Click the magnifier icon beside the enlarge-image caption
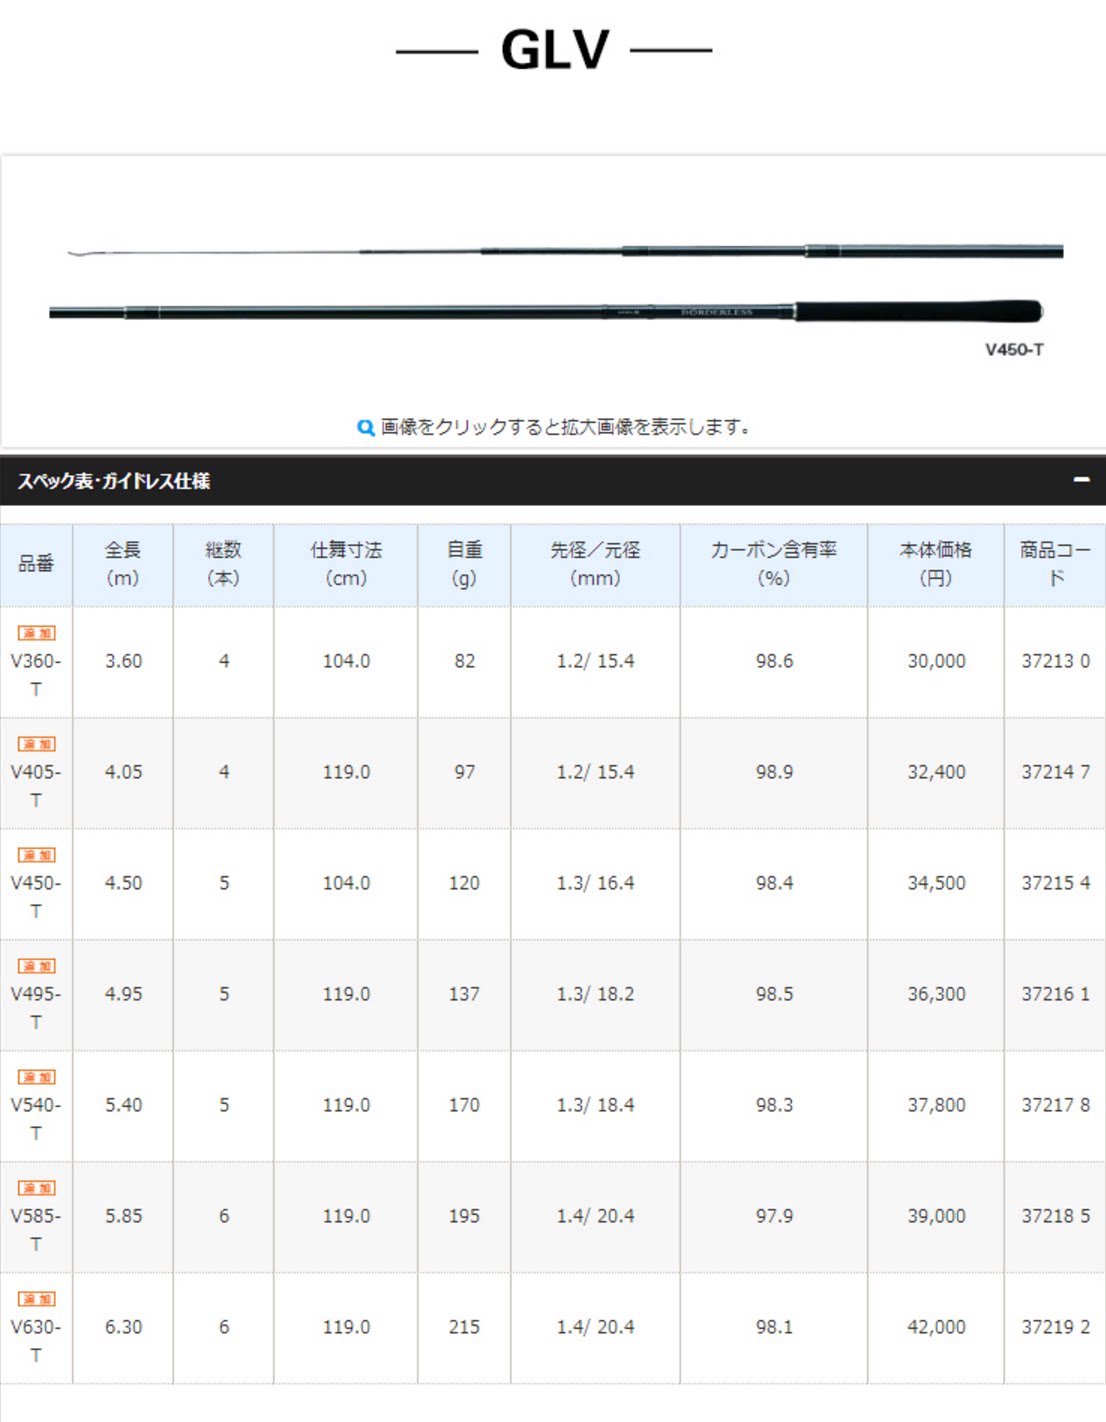Viewport: 1106px width, 1422px height. [x=366, y=427]
